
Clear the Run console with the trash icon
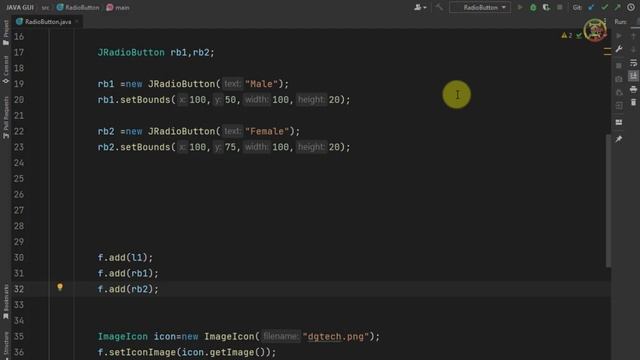click(x=633, y=102)
